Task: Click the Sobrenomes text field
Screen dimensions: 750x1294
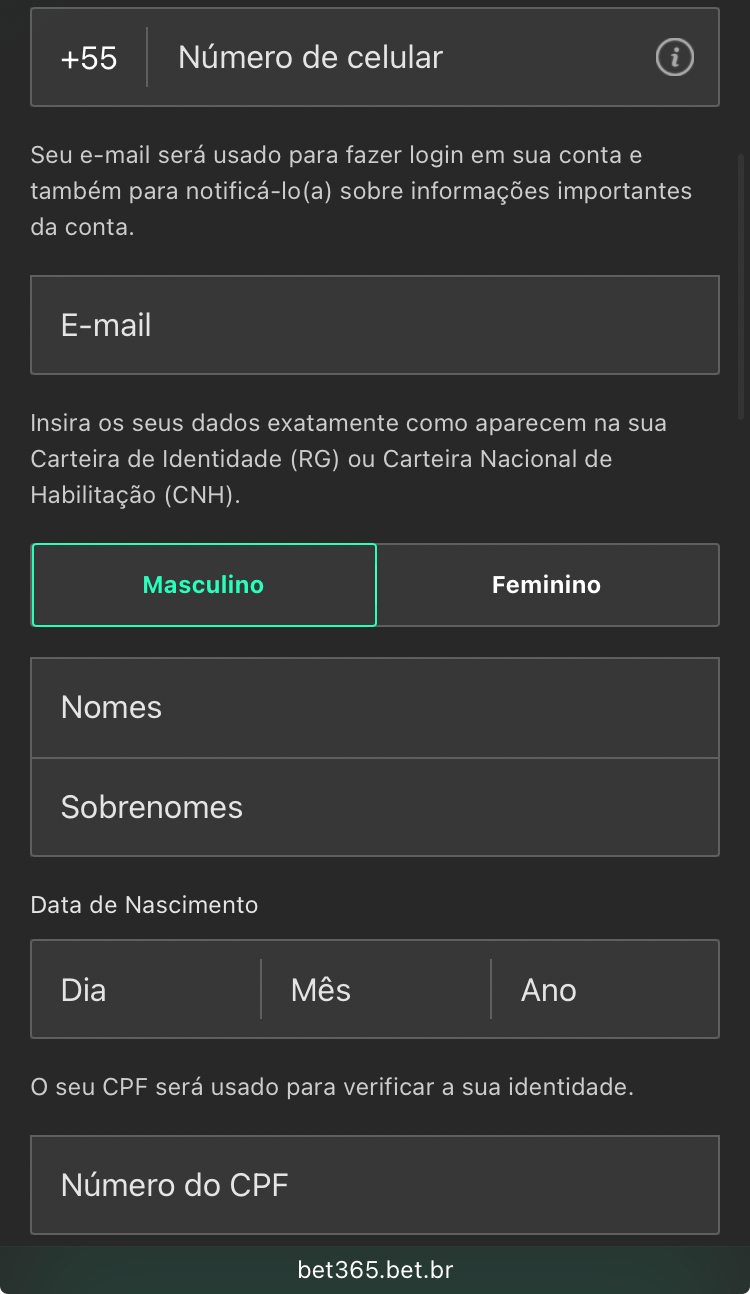Action: 375,807
